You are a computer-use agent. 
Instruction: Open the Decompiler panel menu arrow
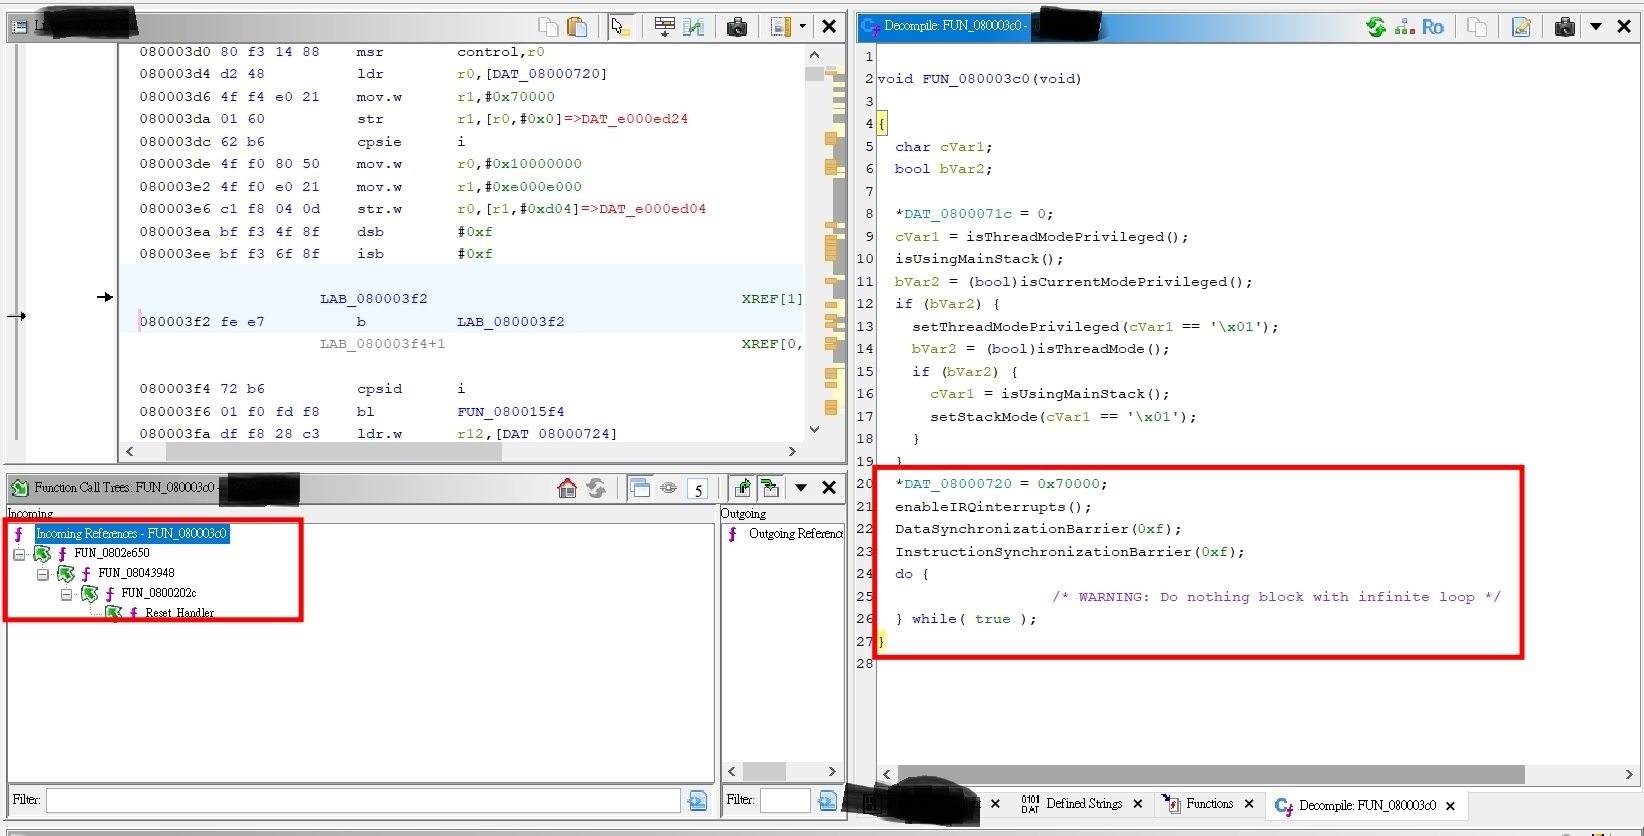click(1596, 27)
